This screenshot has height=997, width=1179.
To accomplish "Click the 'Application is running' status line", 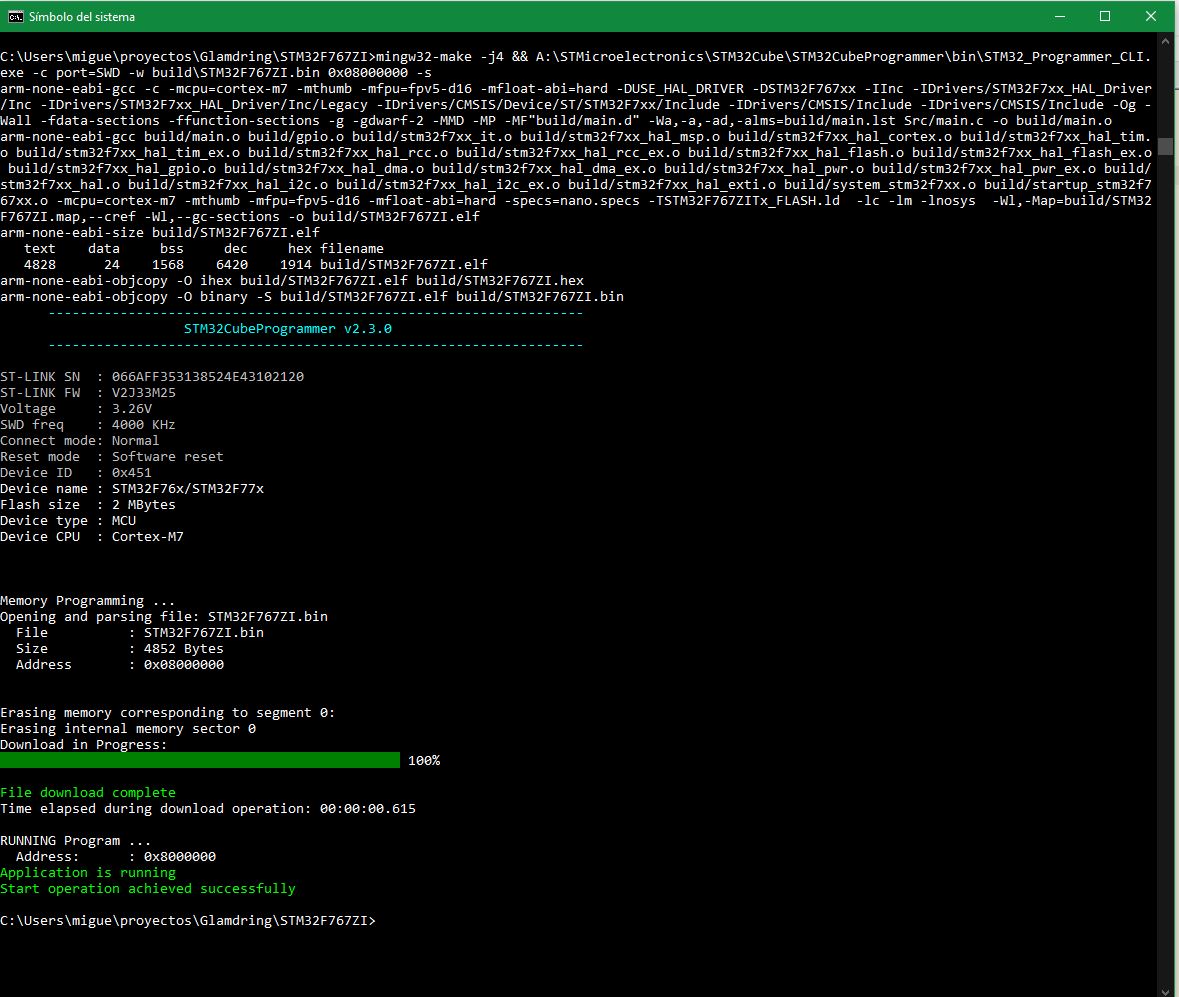I will pyautogui.click(x=88, y=872).
